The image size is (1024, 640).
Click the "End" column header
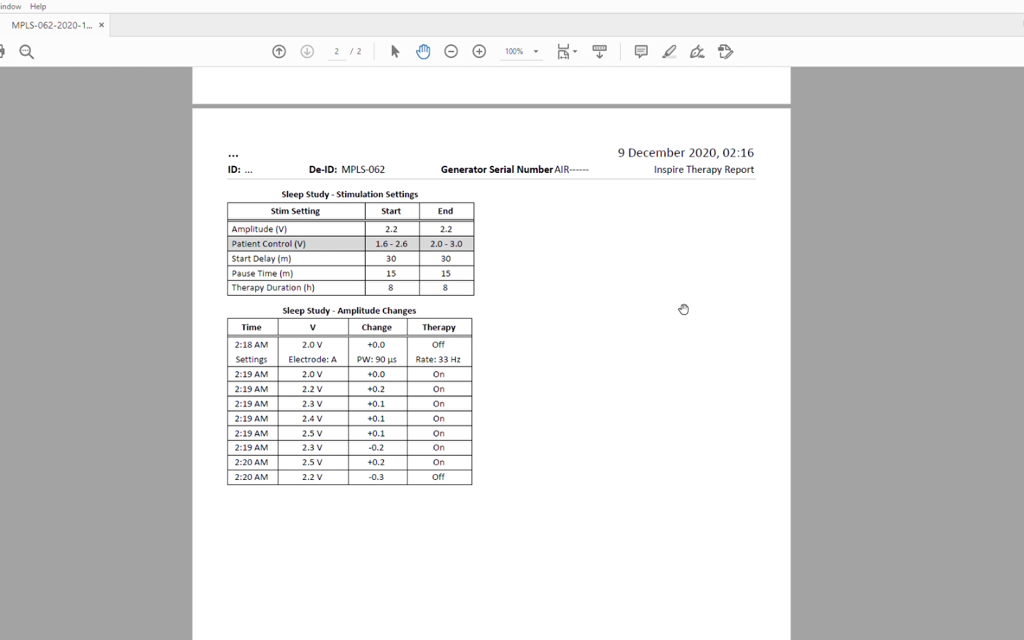coord(445,211)
